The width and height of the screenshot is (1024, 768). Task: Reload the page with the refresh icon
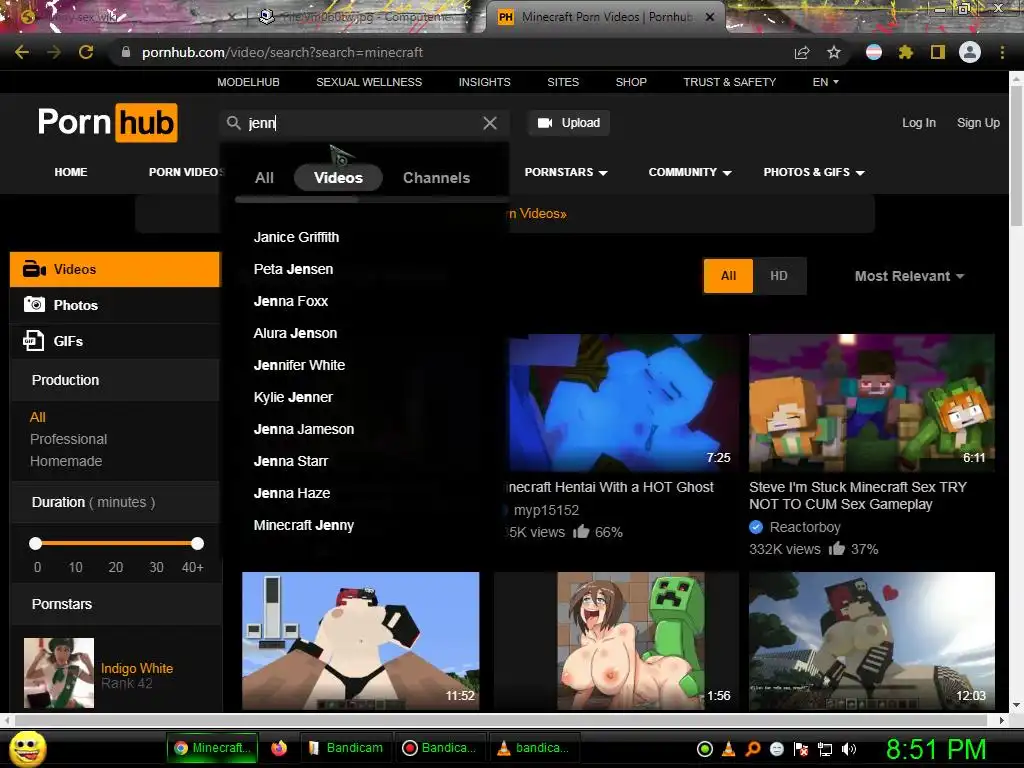pos(86,52)
